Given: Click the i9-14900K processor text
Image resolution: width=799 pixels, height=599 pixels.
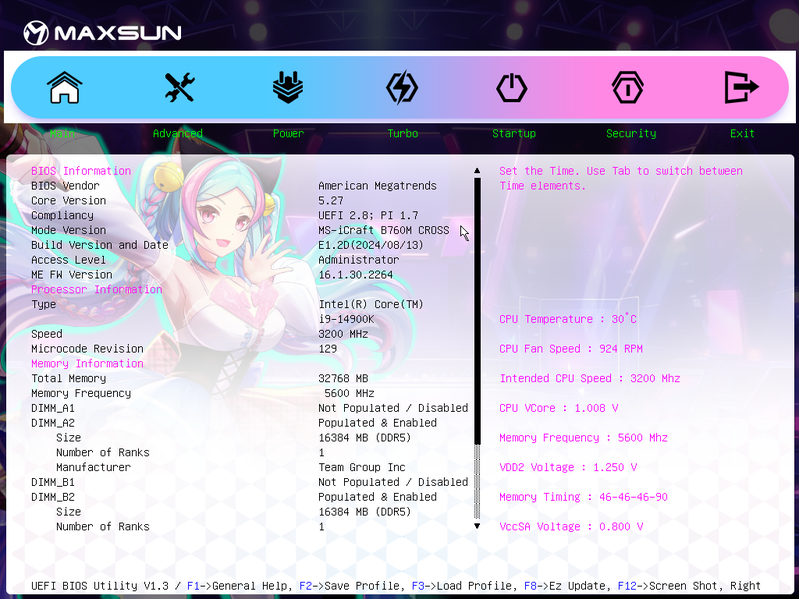Looking at the screenshot, I should pyautogui.click(x=347, y=319).
